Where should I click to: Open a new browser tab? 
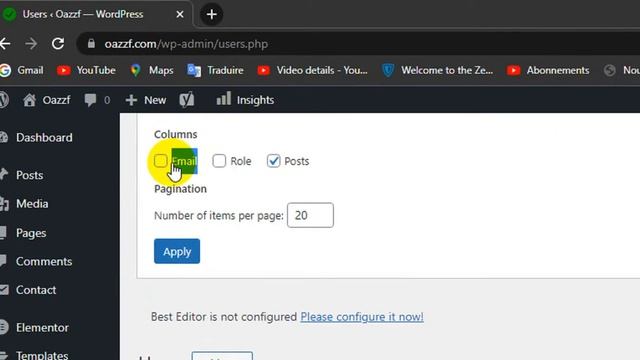(211, 14)
